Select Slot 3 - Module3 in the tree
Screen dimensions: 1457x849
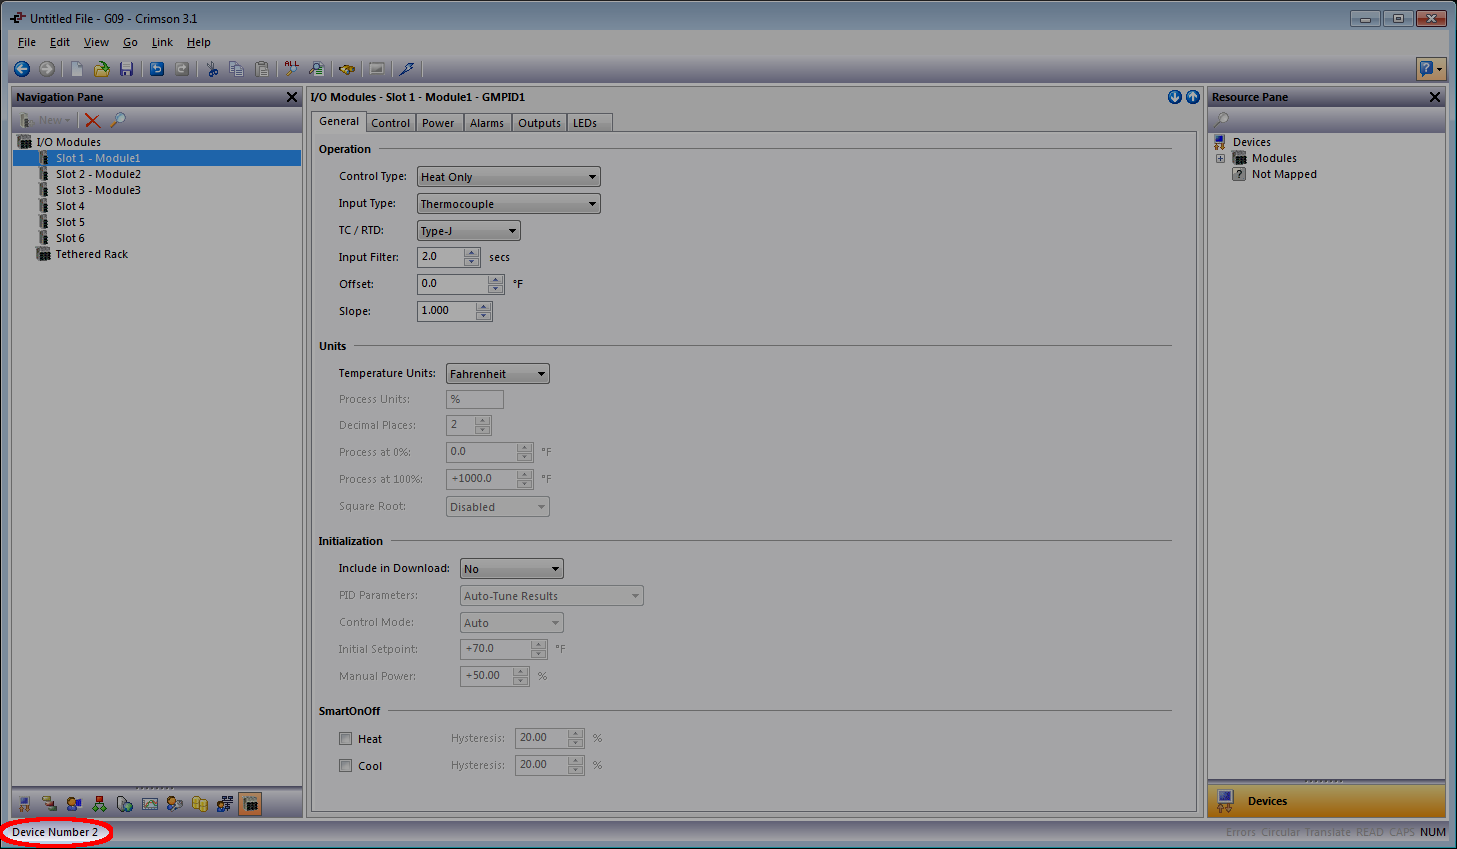pyautogui.click(x=98, y=190)
